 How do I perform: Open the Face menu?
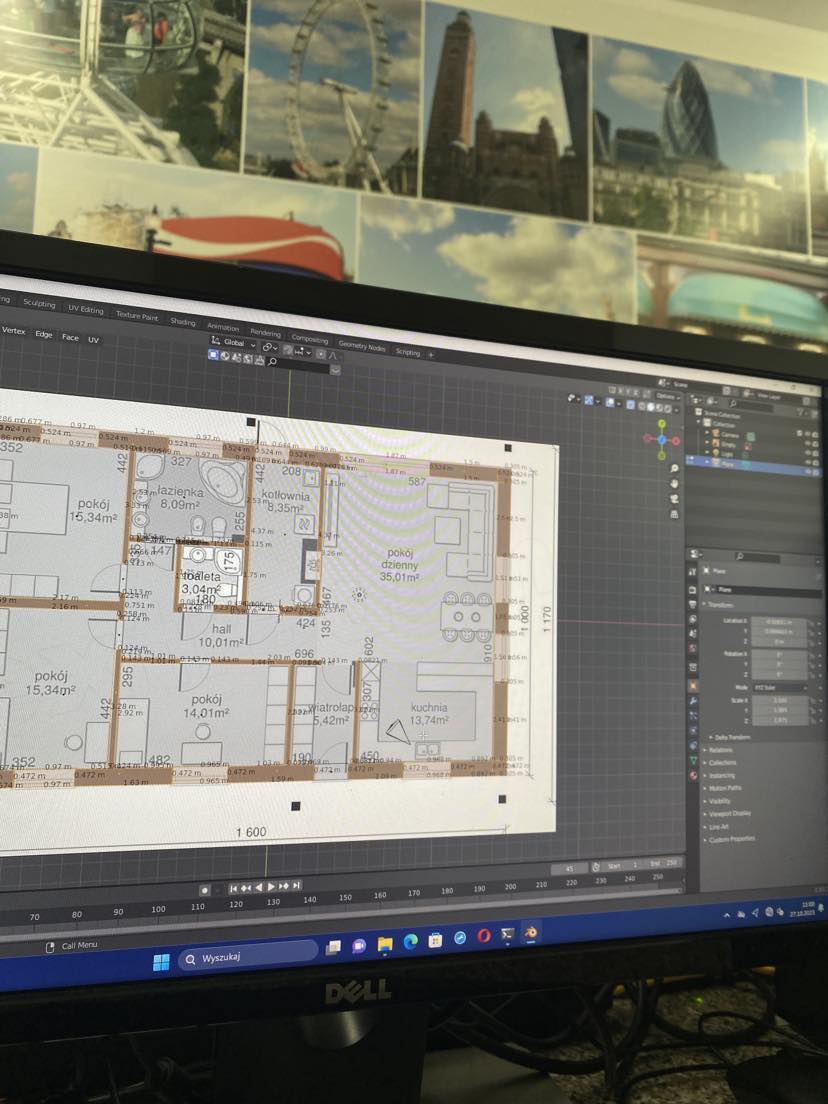[x=70, y=337]
